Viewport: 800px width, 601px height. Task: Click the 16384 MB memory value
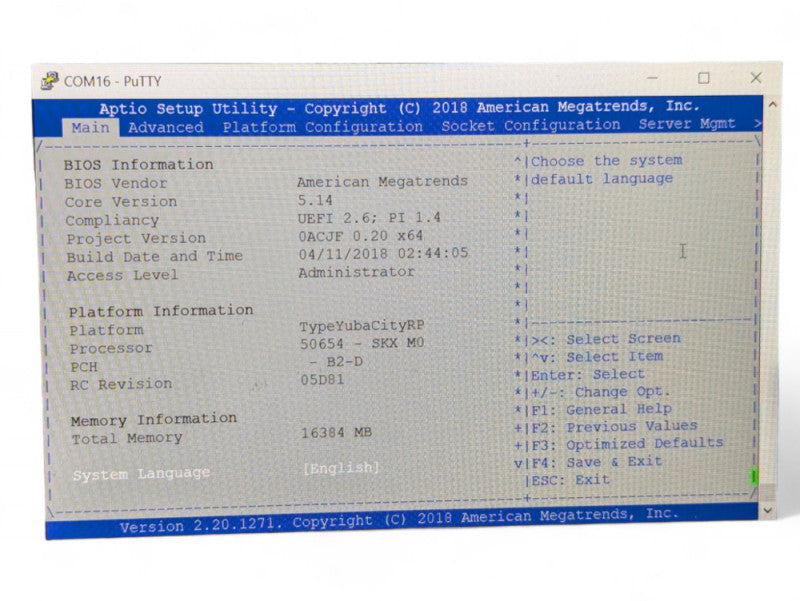(x=337, y=433)
